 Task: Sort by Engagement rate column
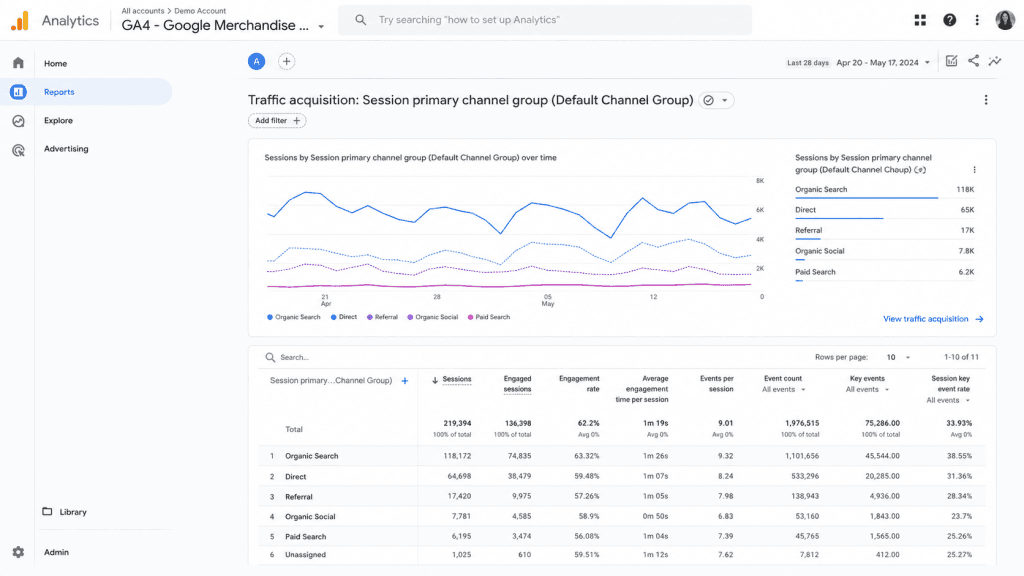click(x=579, y=384)
